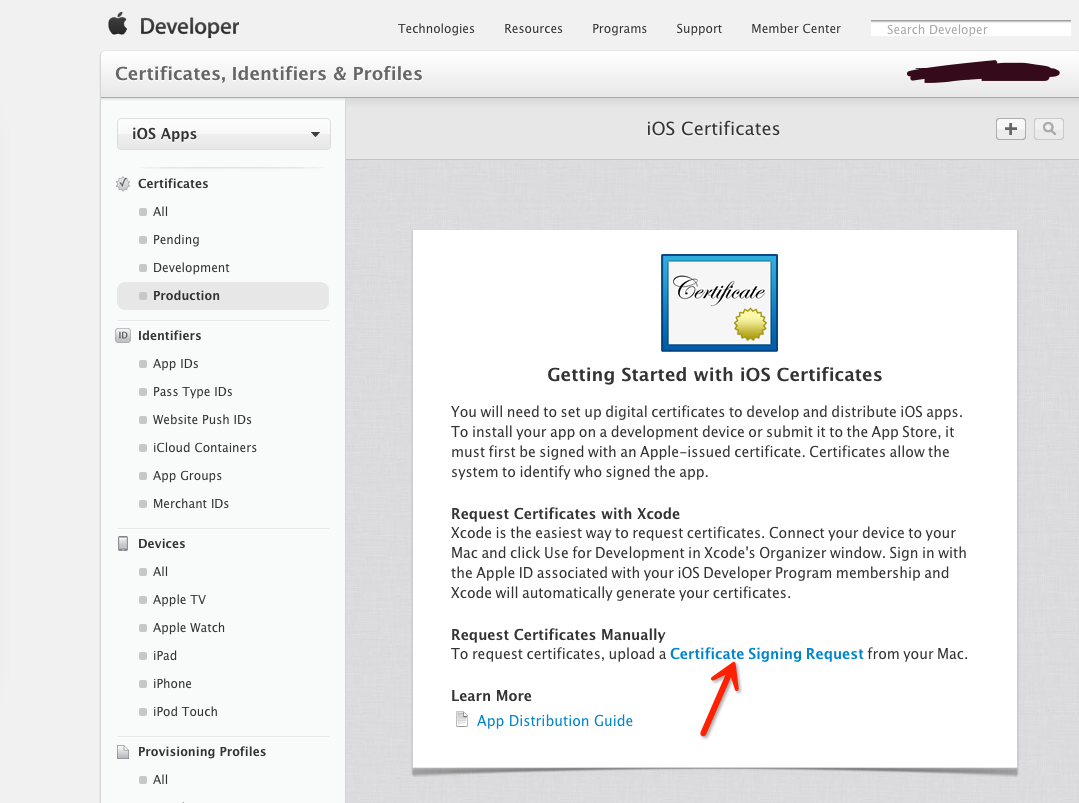
Task: Click the magnifier search certificates button
Action: (1049, 129)
